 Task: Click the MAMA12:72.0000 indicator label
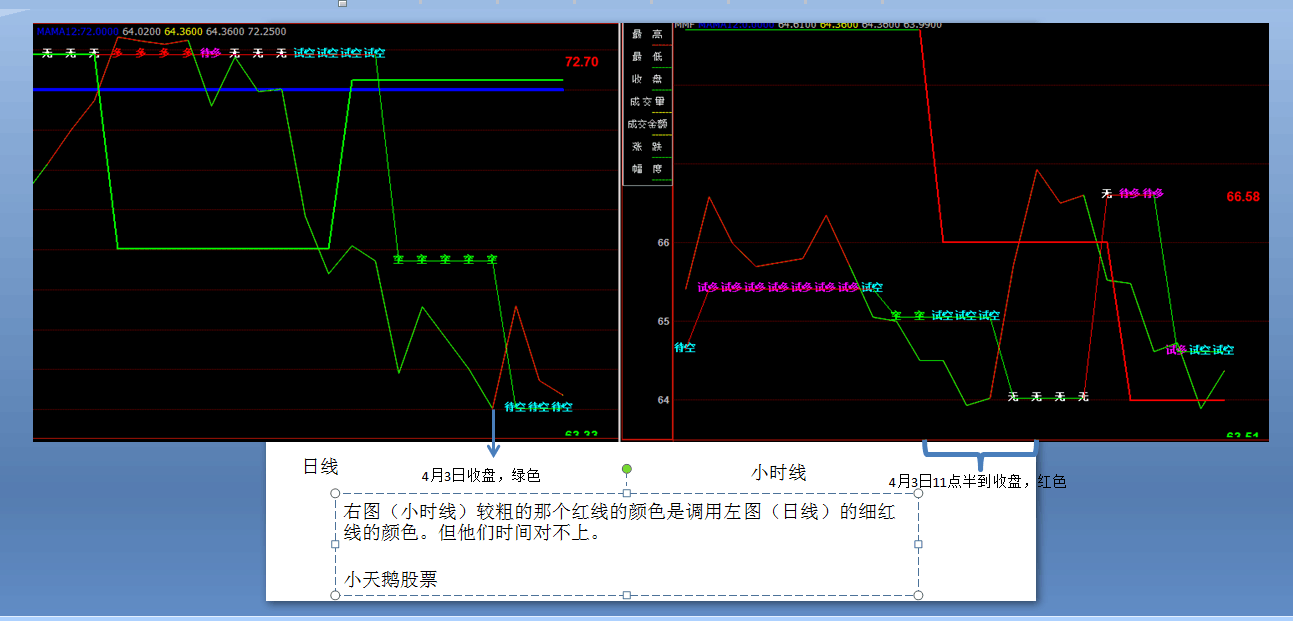click(x=75, y=32)
